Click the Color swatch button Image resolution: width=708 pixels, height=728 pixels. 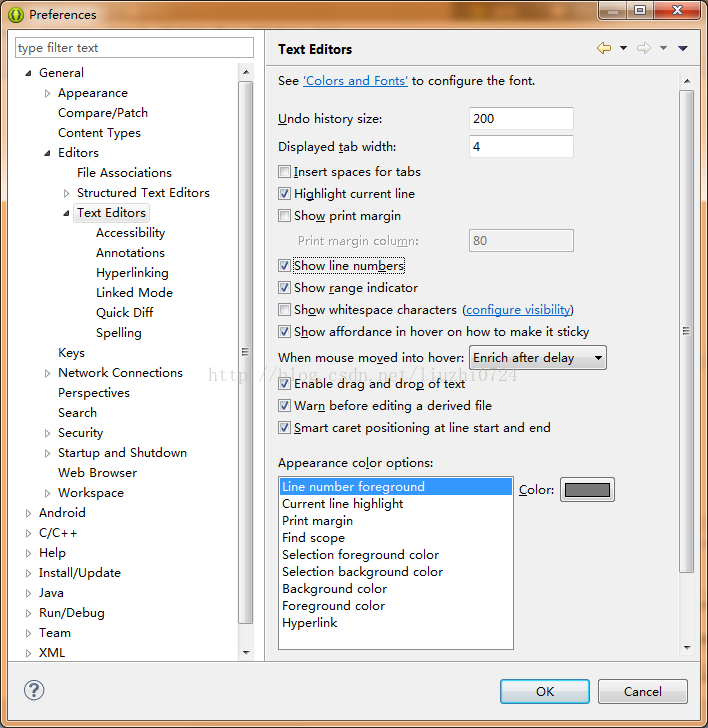(587, 490)
